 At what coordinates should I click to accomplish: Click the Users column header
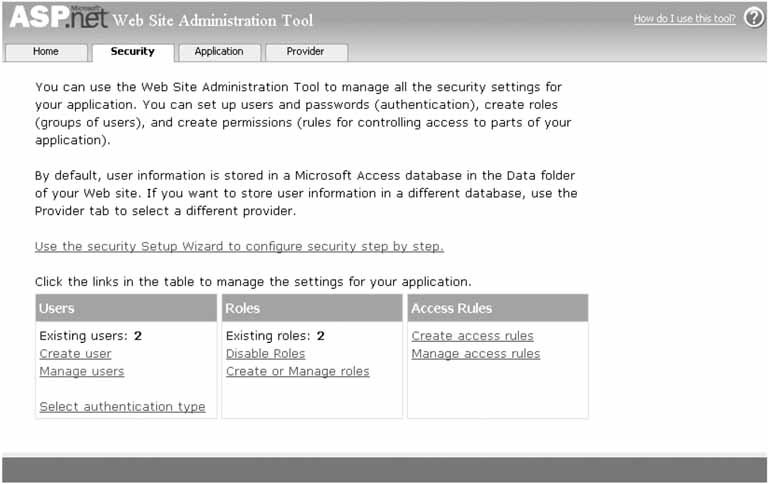point(57,308)
